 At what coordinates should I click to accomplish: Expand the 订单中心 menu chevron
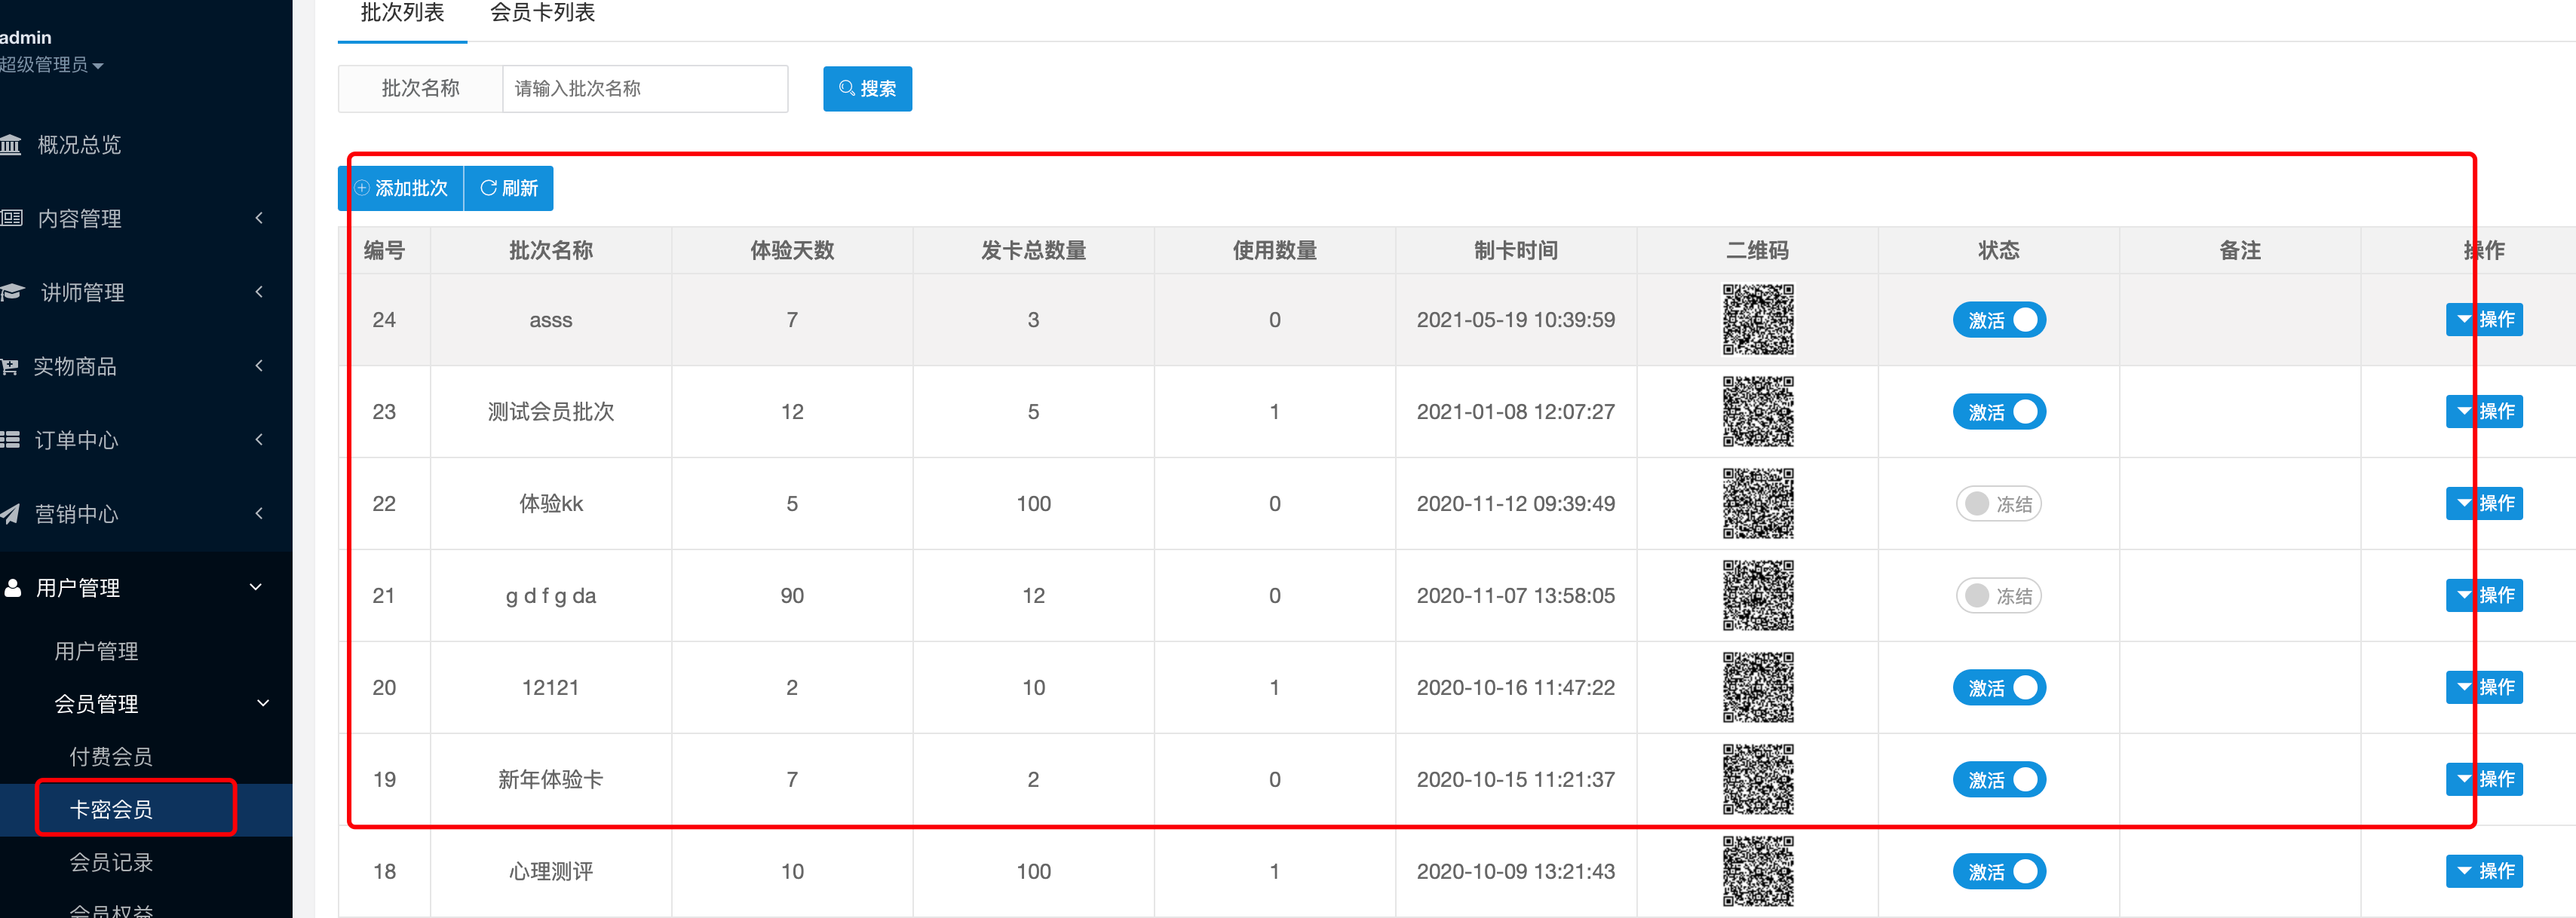pos(259,440)
